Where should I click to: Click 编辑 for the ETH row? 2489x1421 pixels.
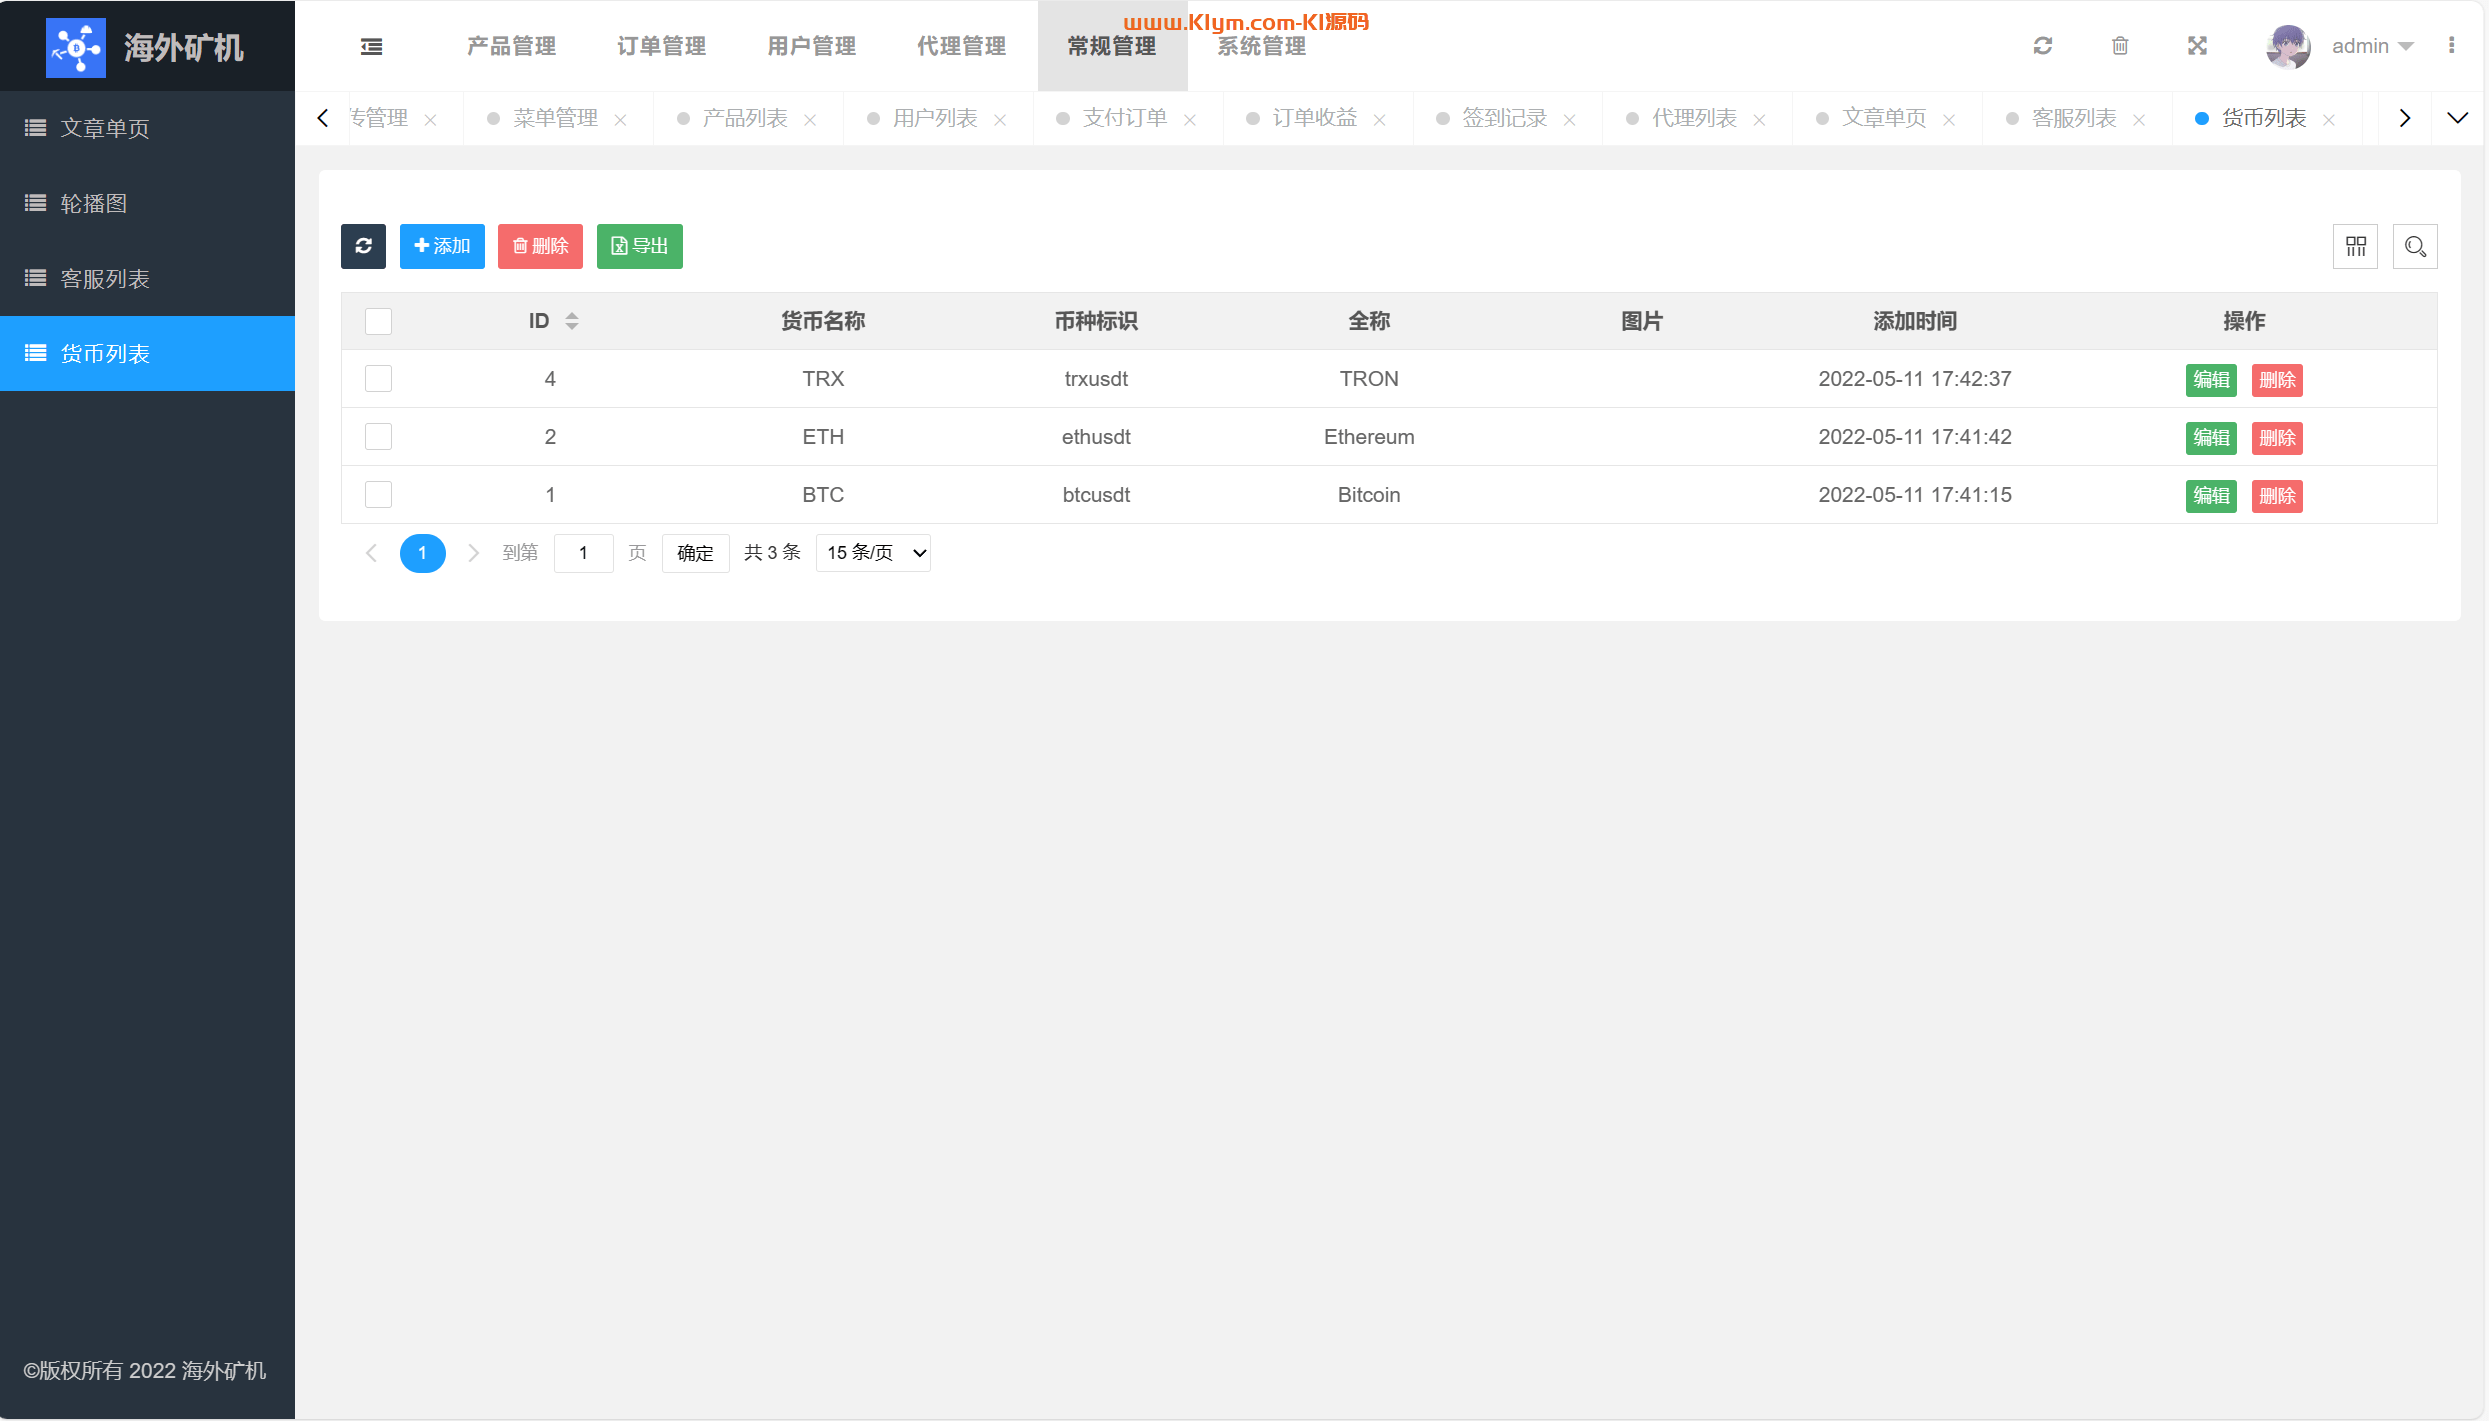2210,438
